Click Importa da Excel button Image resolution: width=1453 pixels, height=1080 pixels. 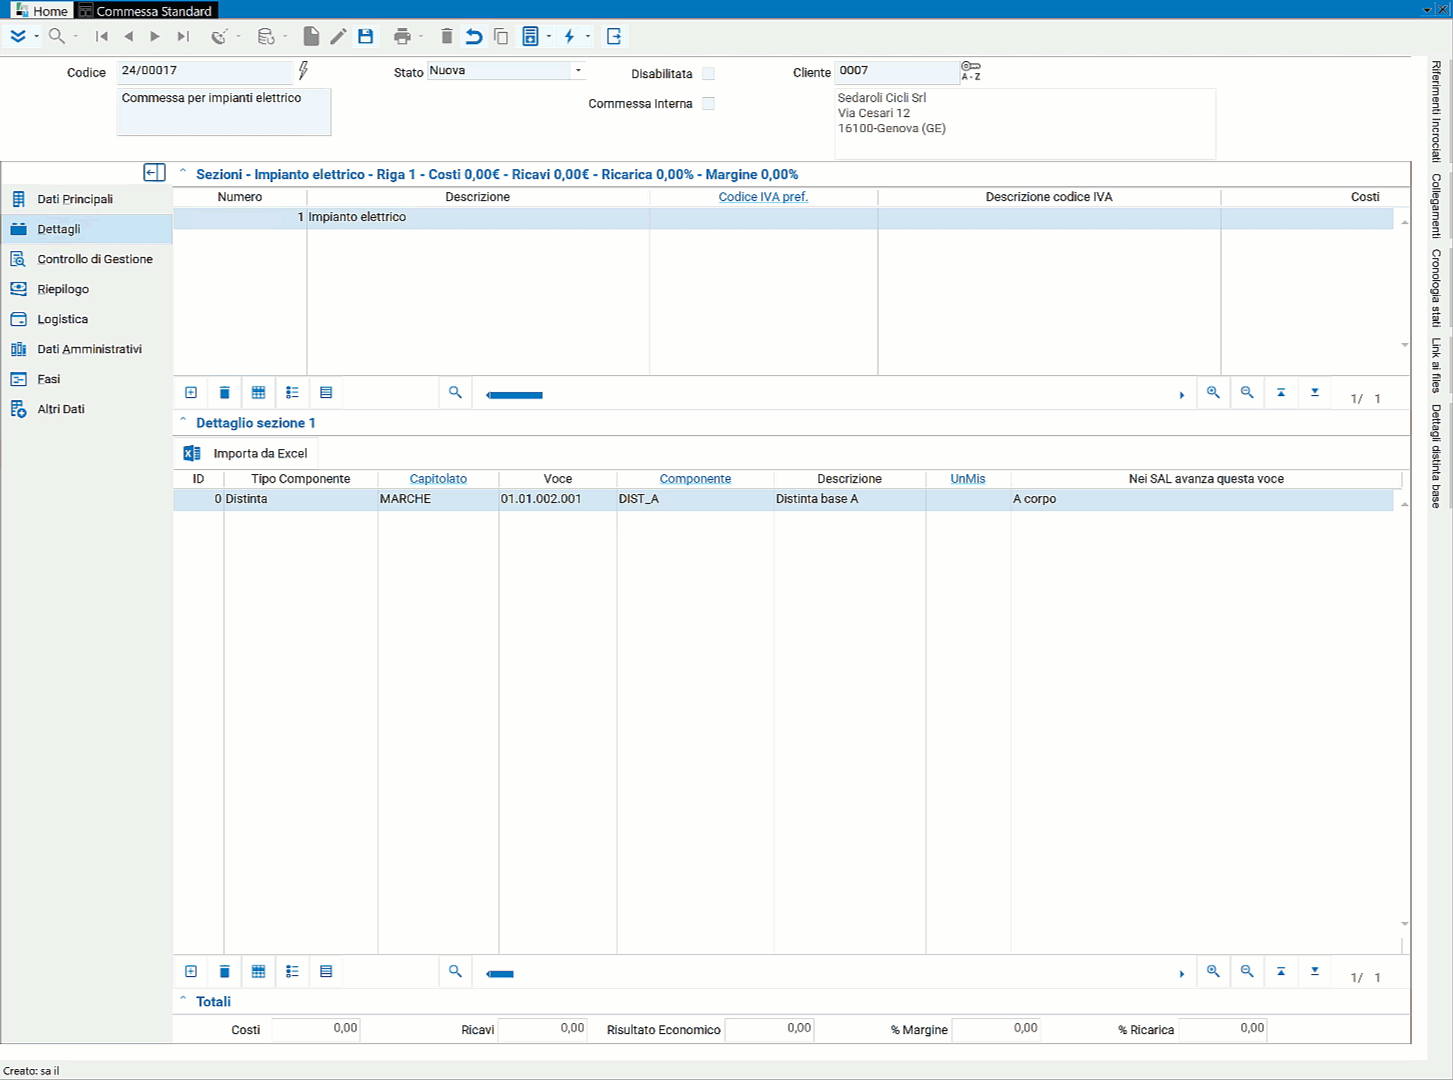[x=246, y=453]
